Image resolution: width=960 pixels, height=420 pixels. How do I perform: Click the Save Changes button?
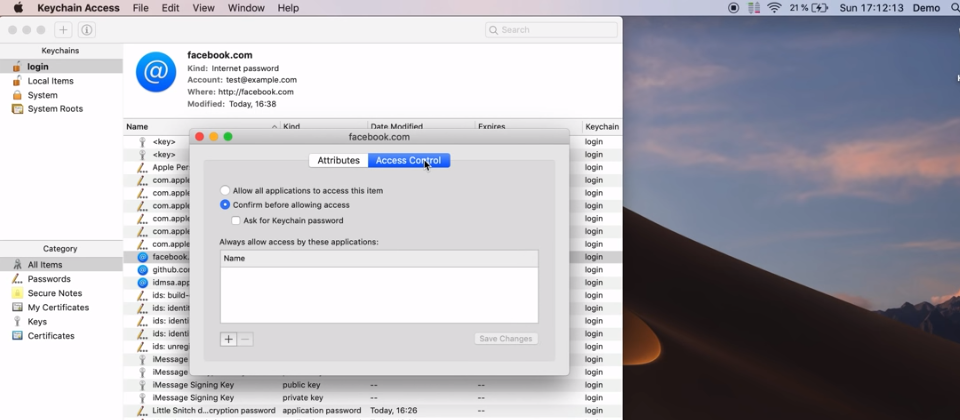(x=506, y=339)
